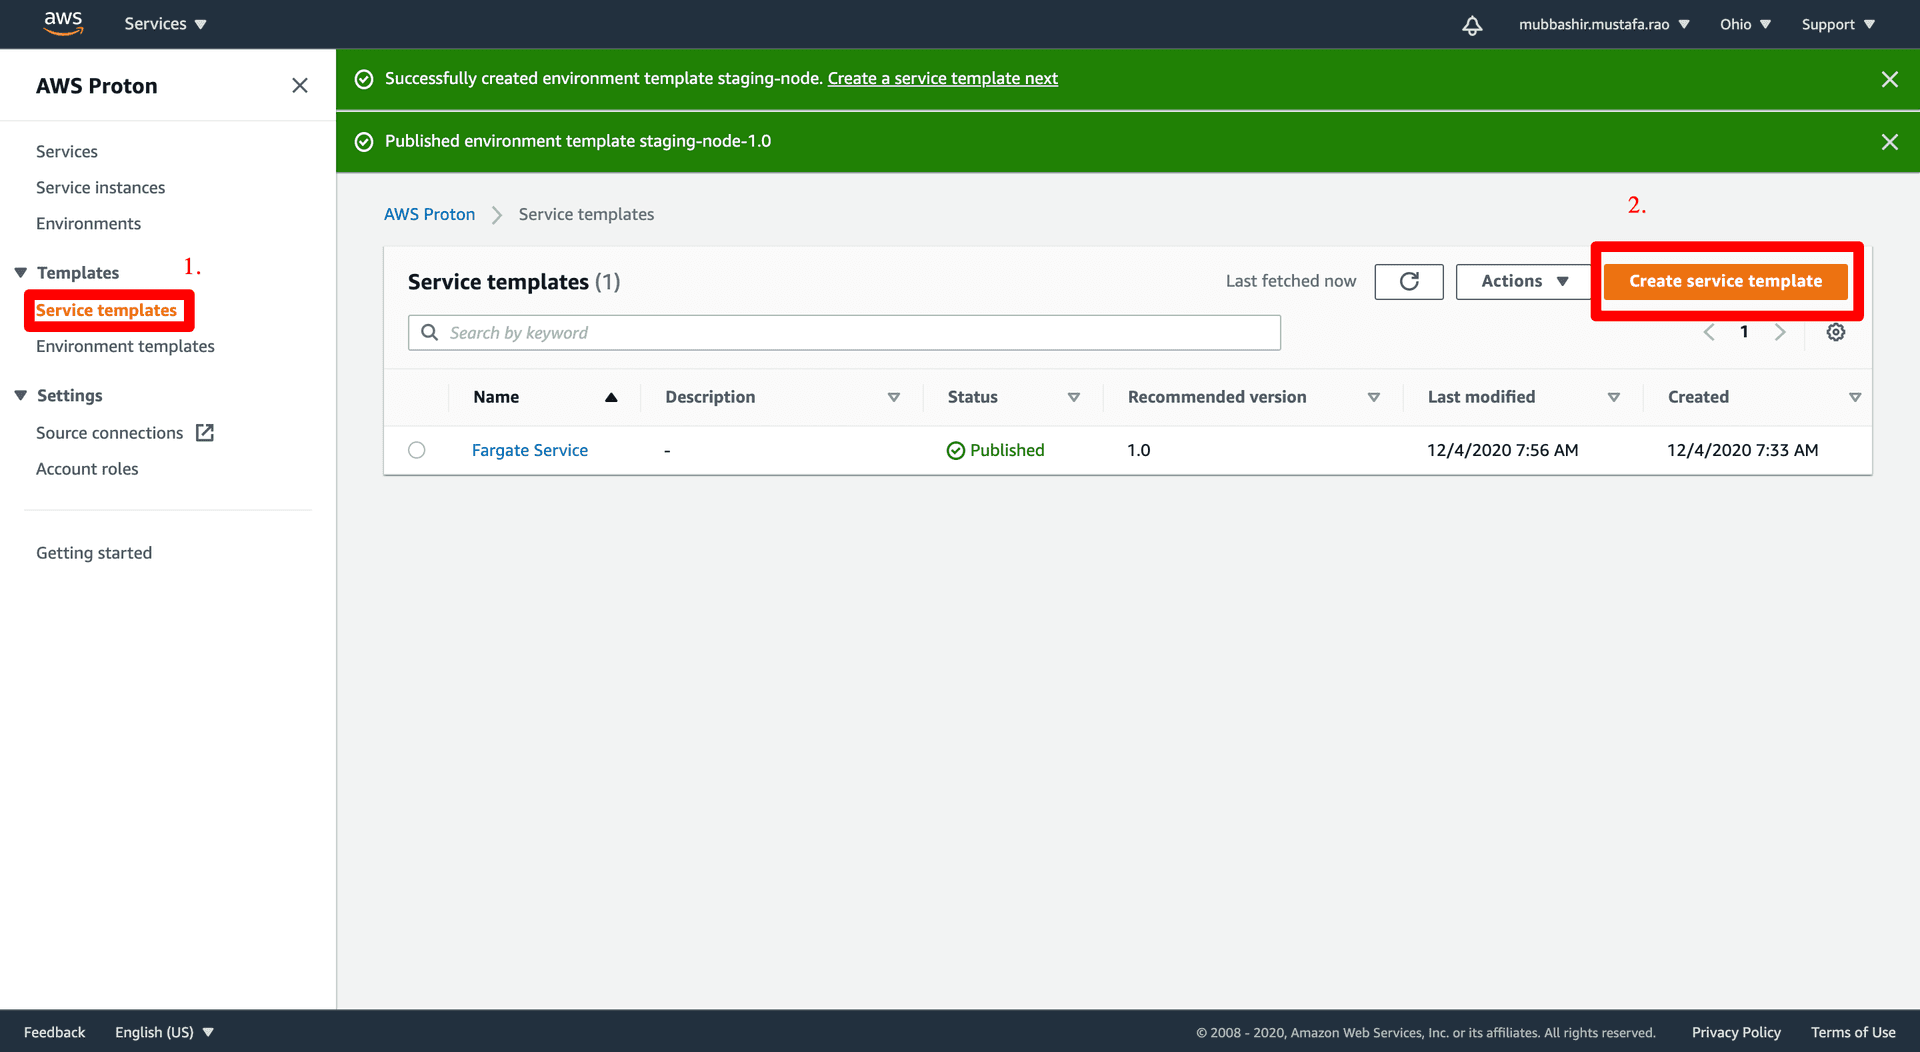Open the Services dropdown in top bar
This screenshot has width=1920, height=1052.
165,24
